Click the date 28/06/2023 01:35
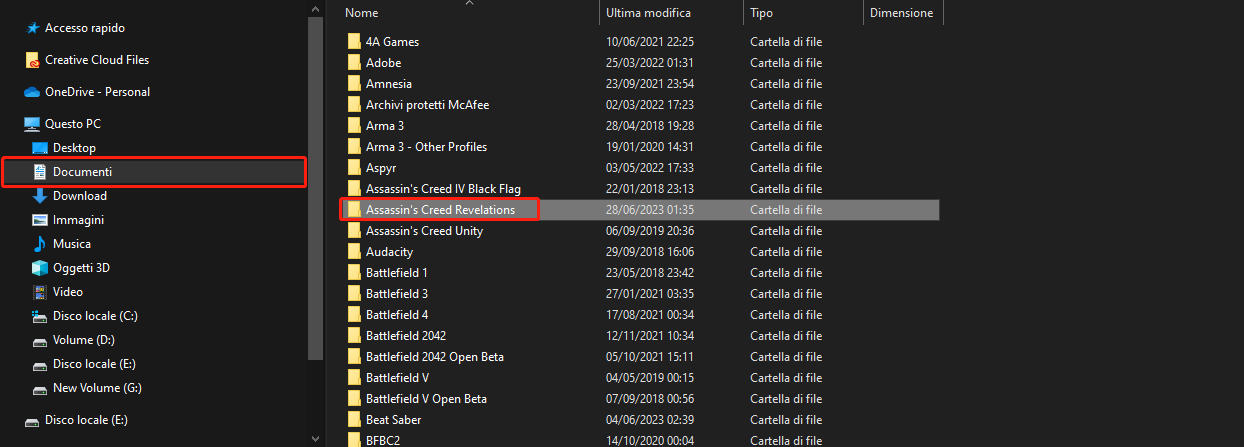This screenshot has width=1244, height=447. [650, 210]
